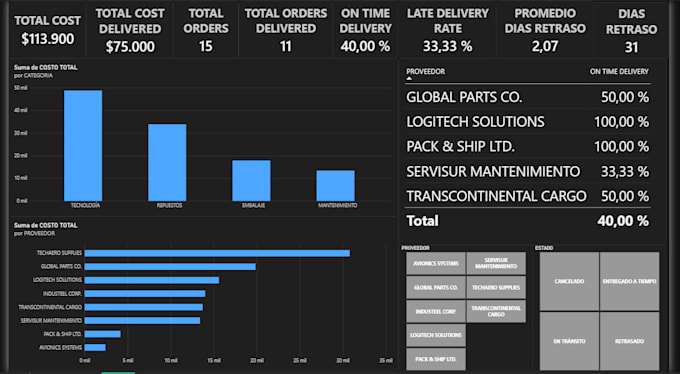Filter by AVIONICS SYSTEMS slicer button
The height and width of the screenshot is (374, 680).
[x=436, y=263]
